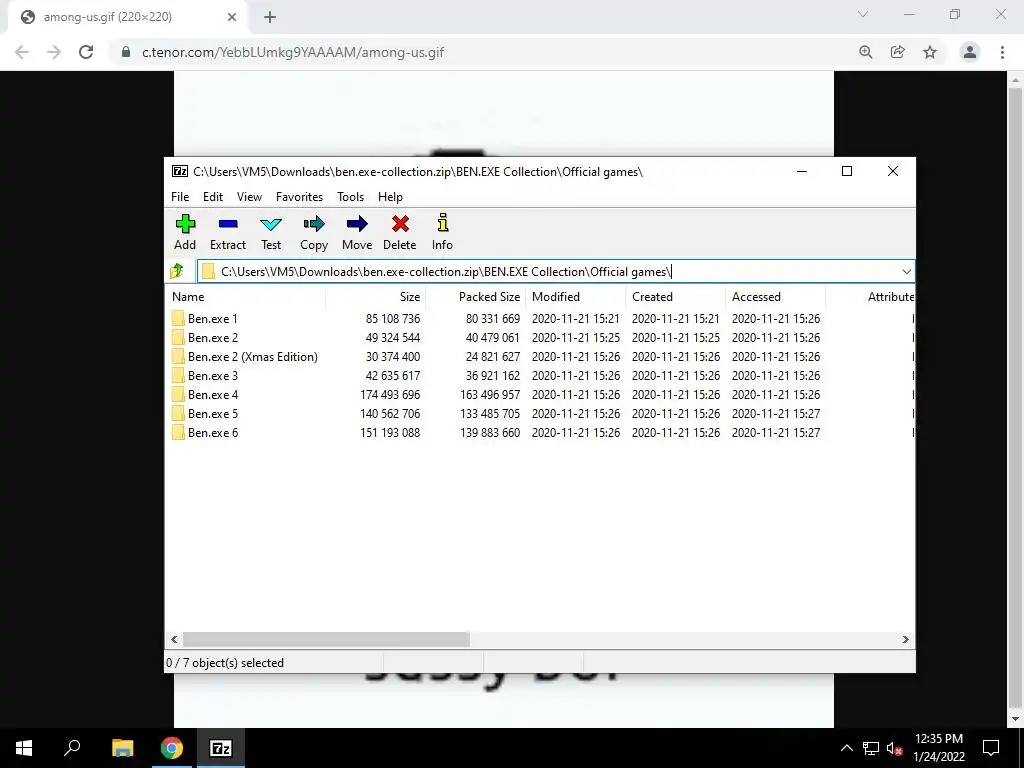Viewport: 1024px width, 768px height.
Task: Share this page icon in Chrome
Action: pos(898,52)
